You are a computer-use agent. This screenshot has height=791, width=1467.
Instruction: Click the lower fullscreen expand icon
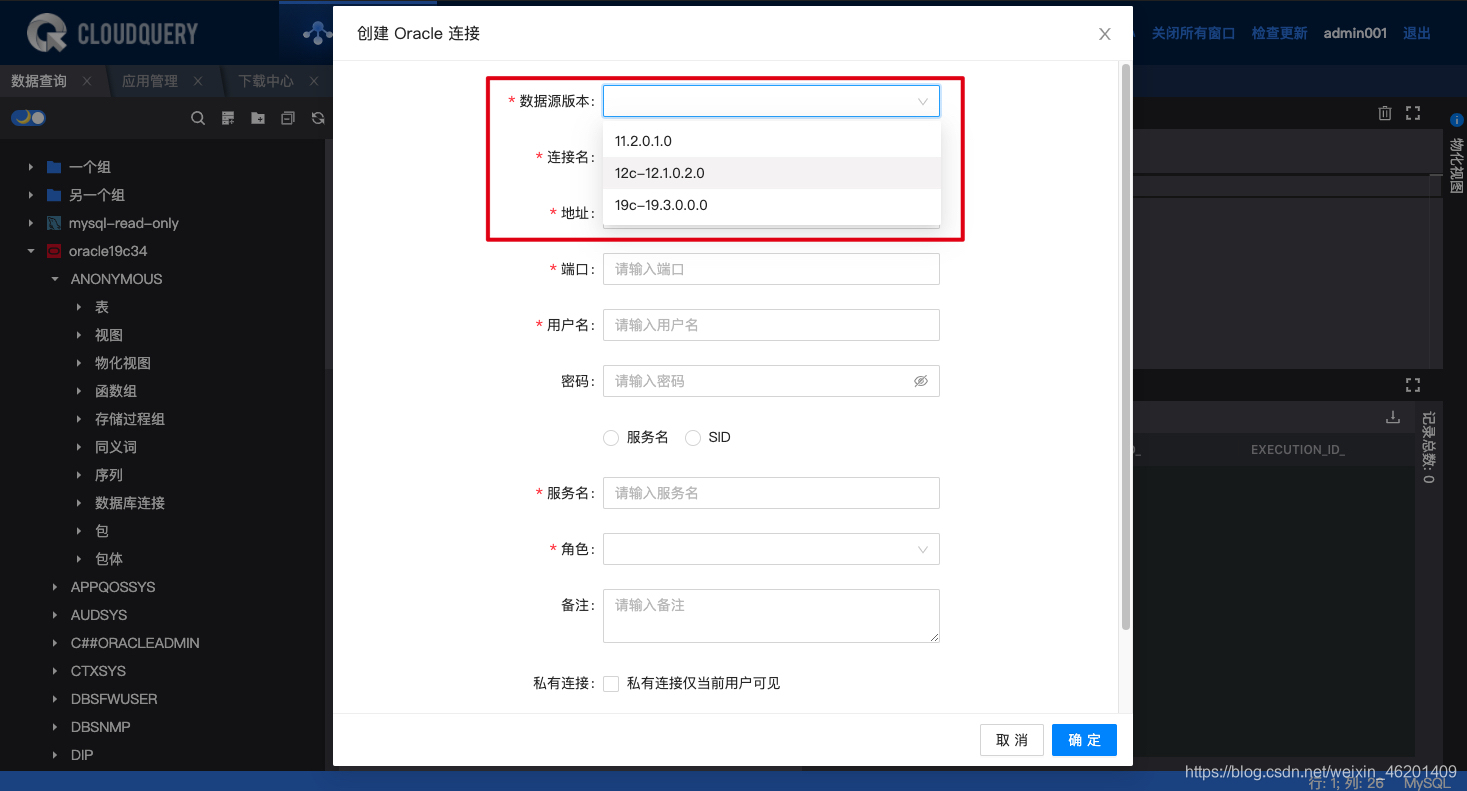pyautogui.click(x=1413, y=384)
